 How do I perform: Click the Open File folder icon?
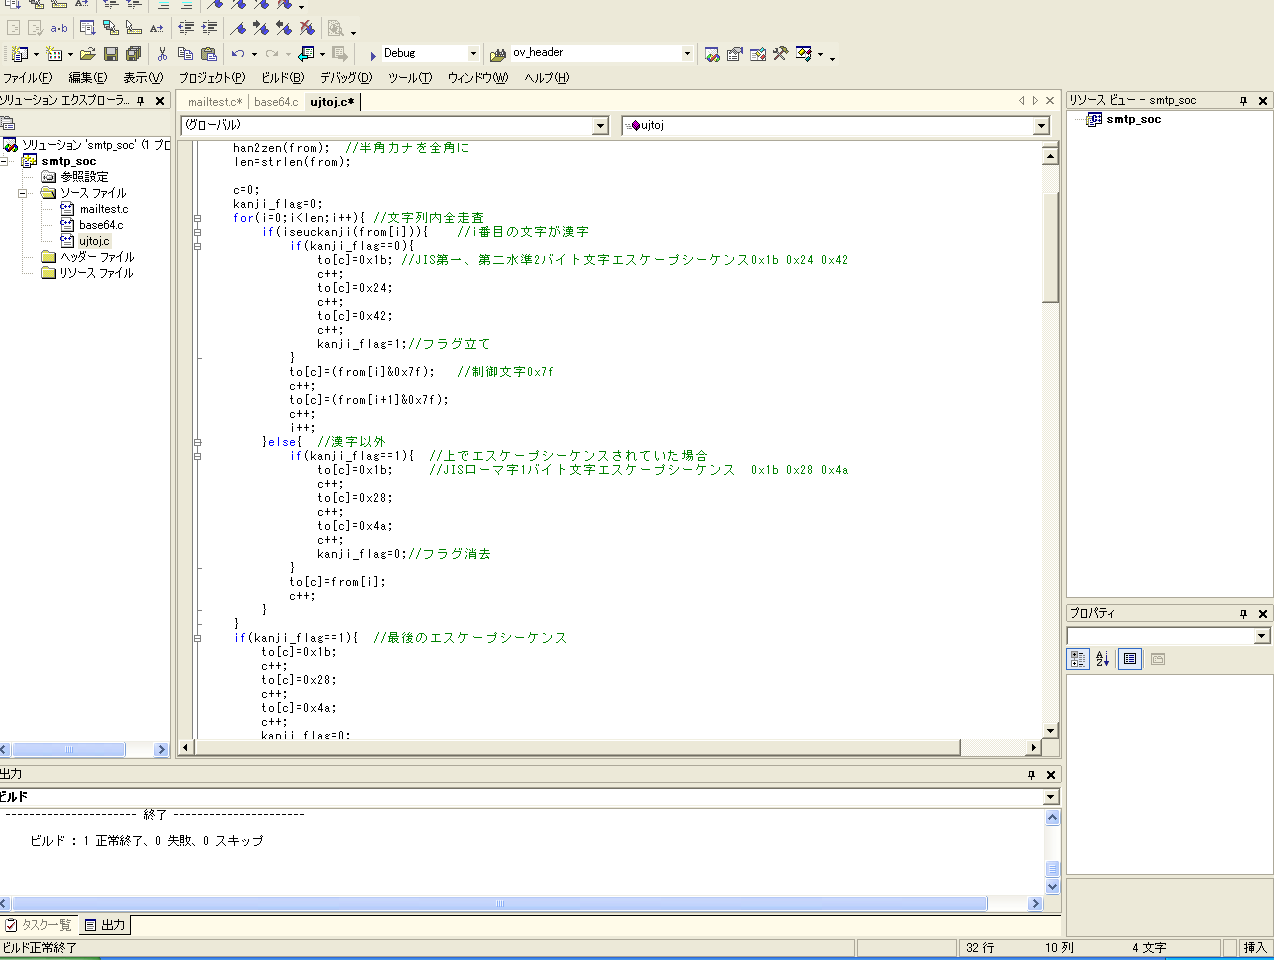[88, 53]
